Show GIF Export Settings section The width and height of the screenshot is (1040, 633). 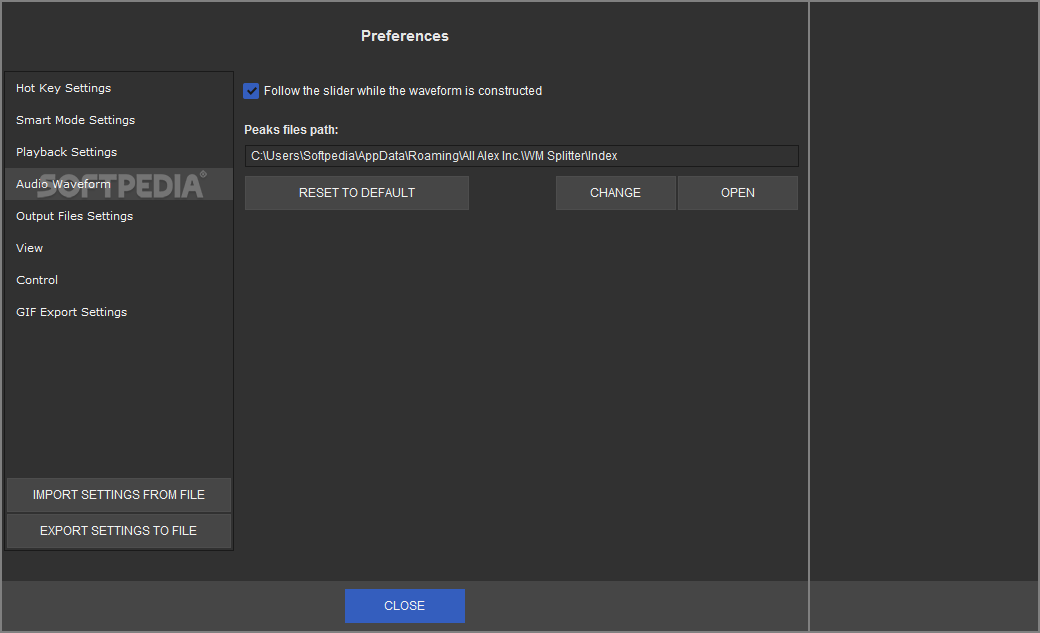coord(71,312)
